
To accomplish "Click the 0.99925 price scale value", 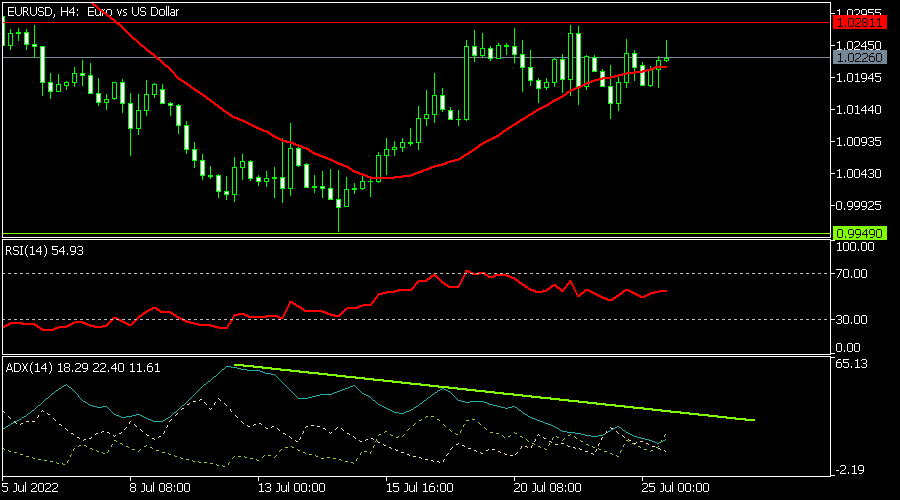I will [859, 206].
